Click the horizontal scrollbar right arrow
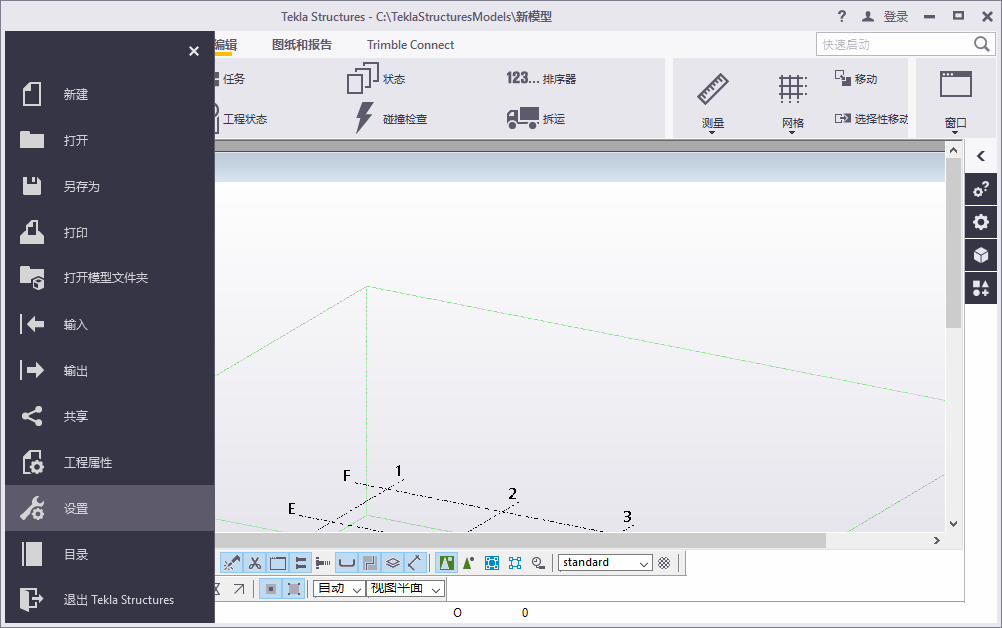 click(937, 540)
